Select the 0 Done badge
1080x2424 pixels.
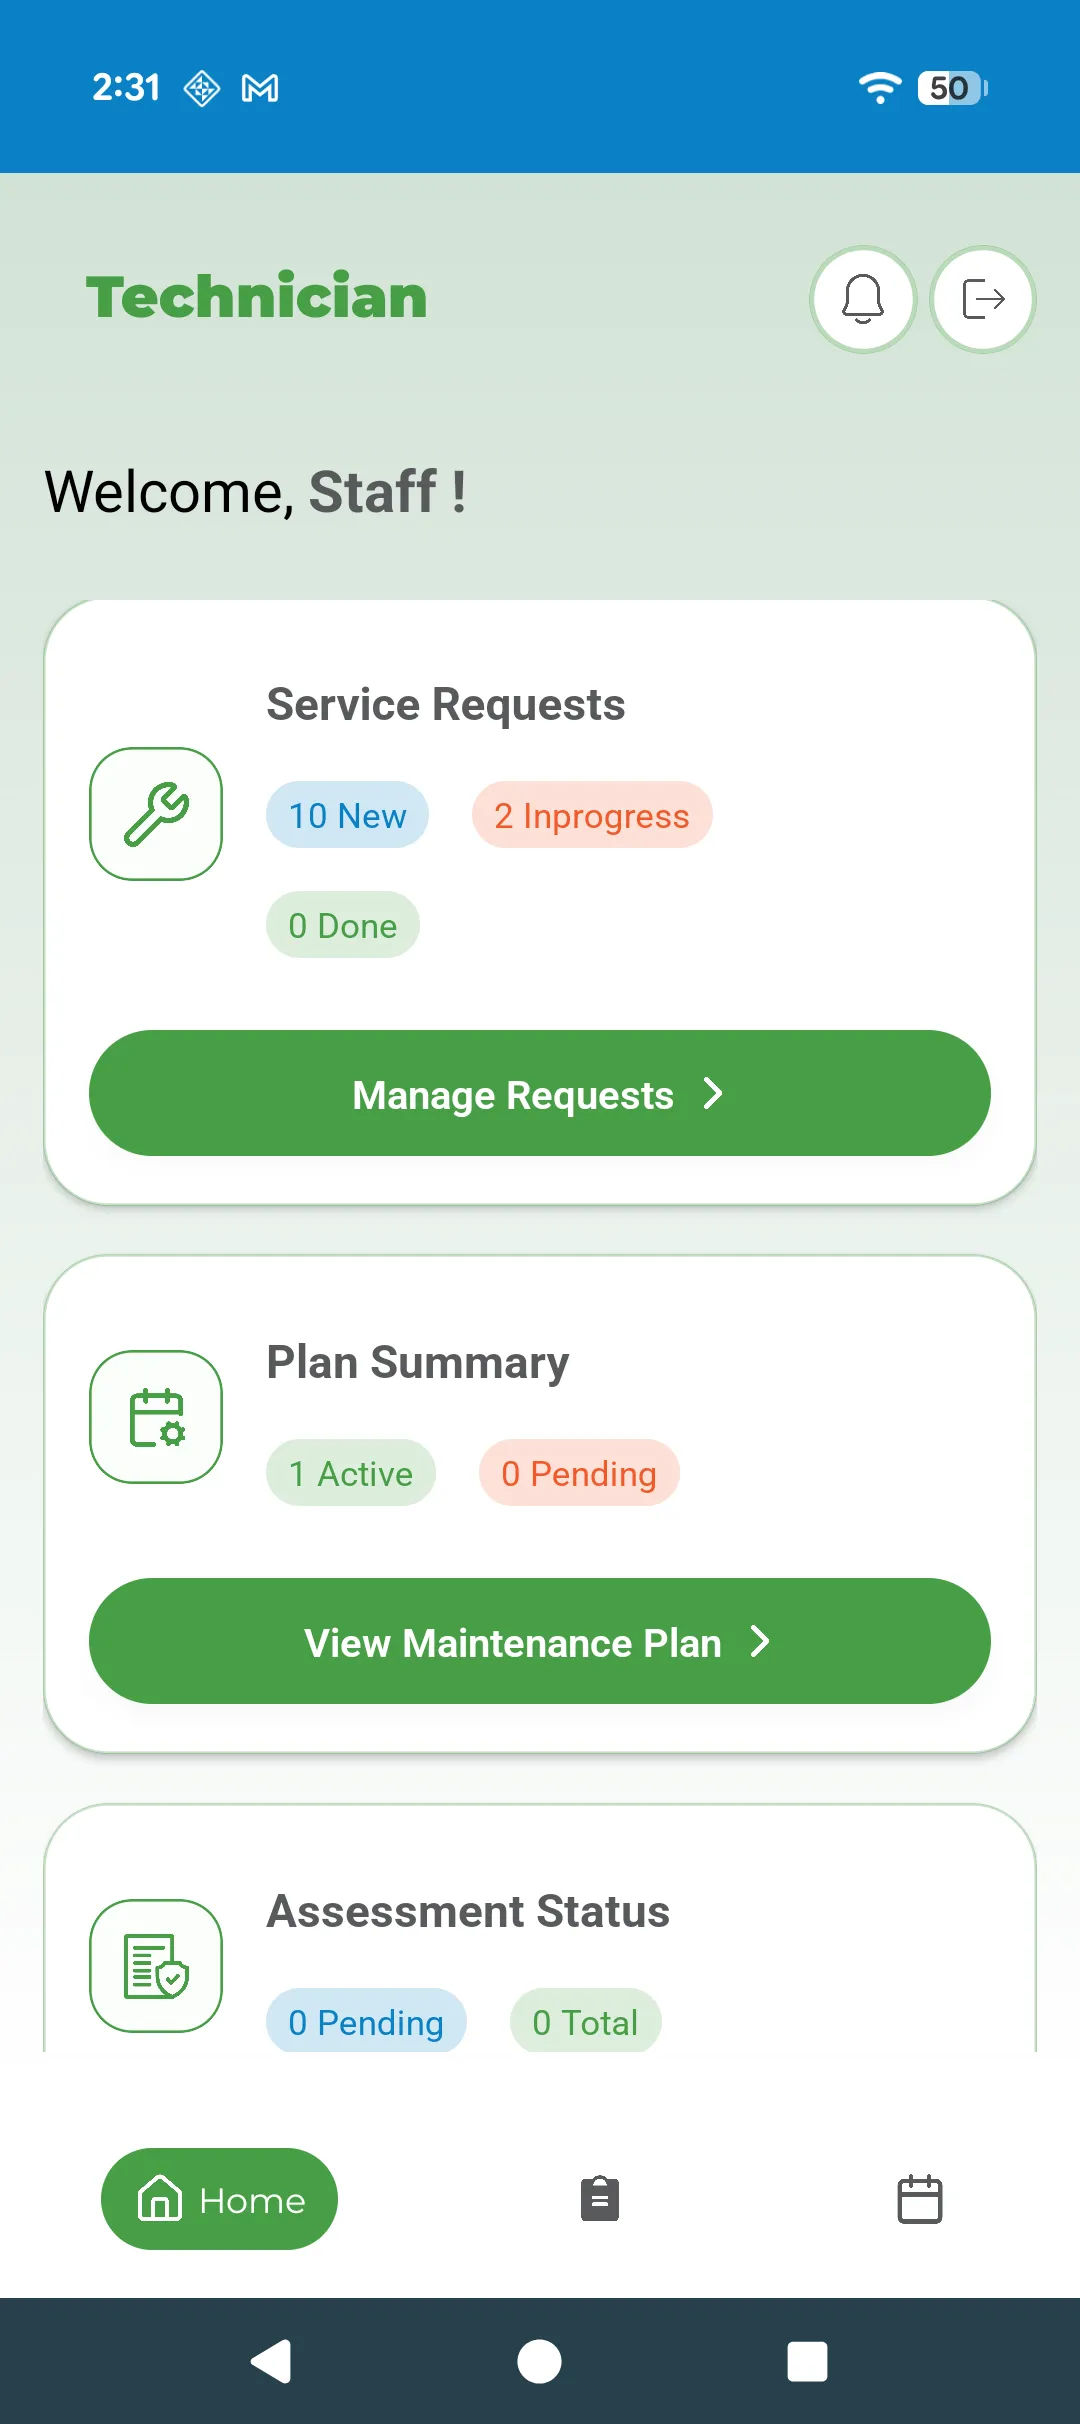(342, 925)
